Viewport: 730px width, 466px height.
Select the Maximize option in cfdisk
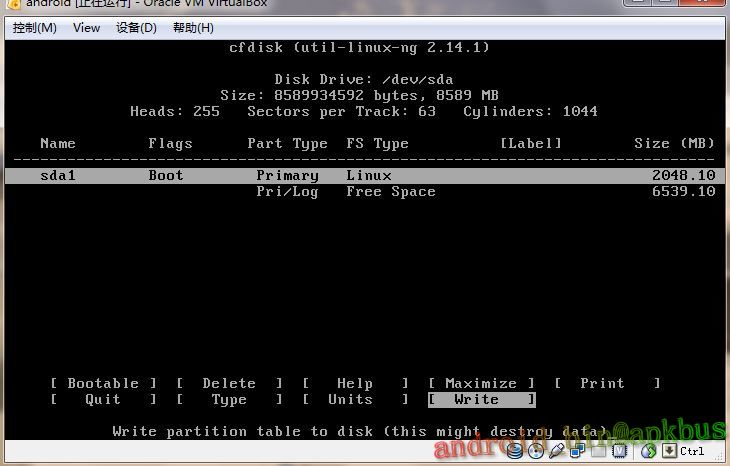tap(481, 383)
